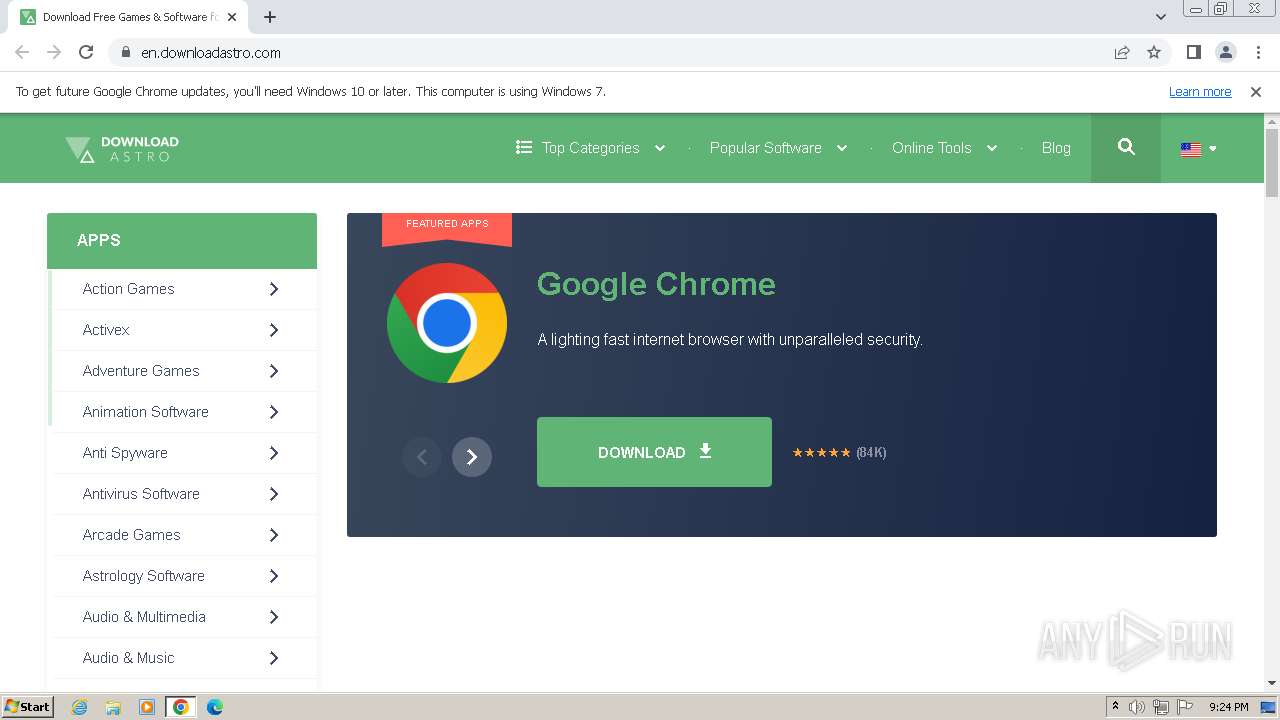
Task: Expand the Audio & Multimedia chevron
Action: 274,617
